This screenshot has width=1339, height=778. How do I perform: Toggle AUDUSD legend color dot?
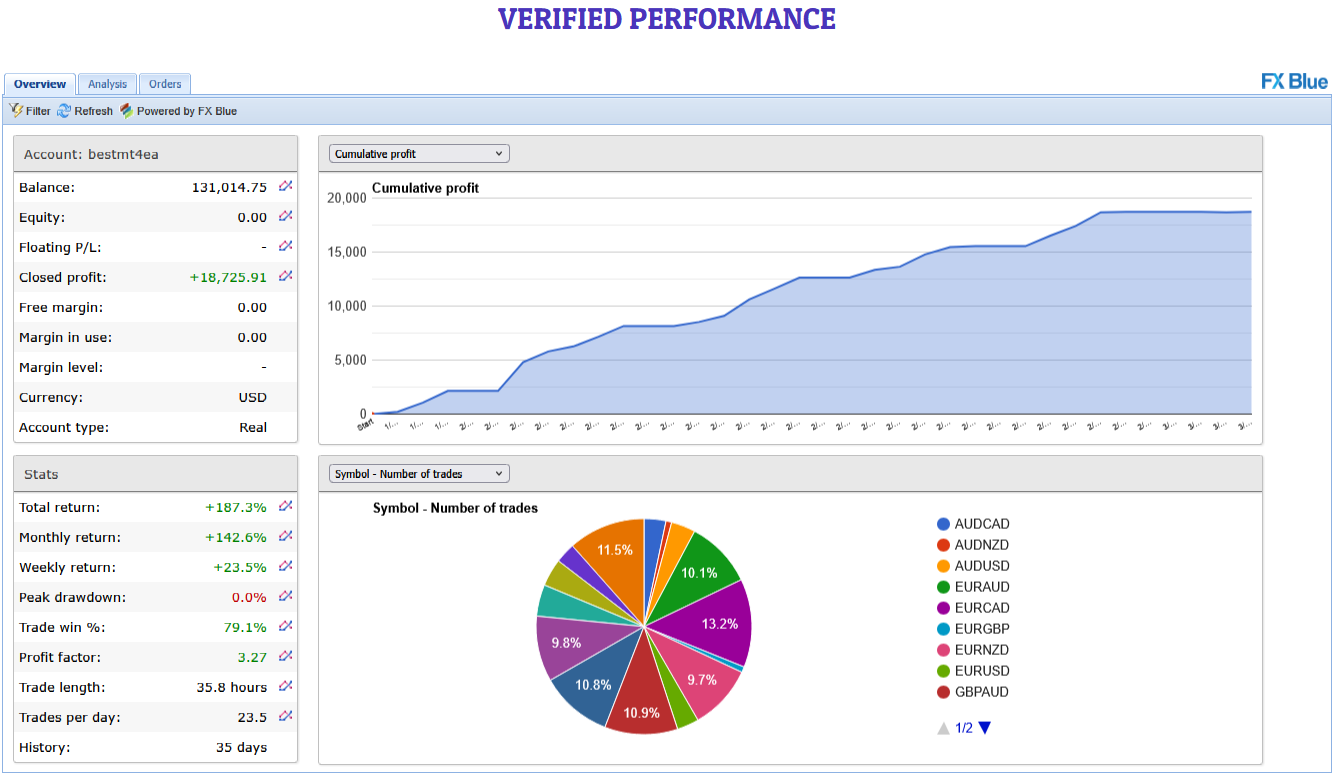click(943, 566)
